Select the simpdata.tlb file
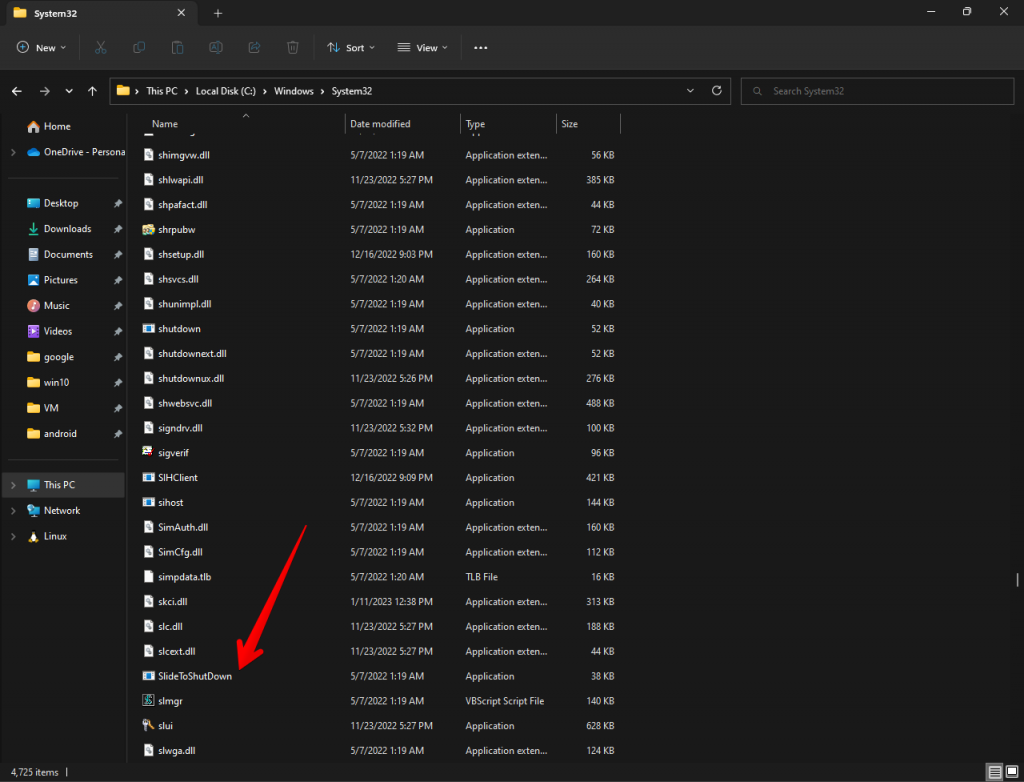This screenshot has width=1024, height=782. click(x=184, y=577)
